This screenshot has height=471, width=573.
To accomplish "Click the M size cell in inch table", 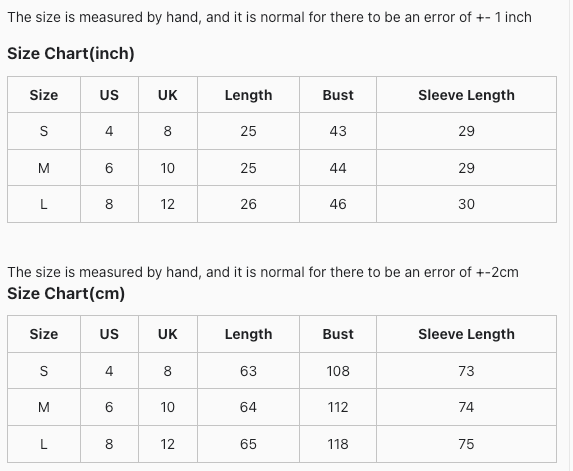I will 44,168.
